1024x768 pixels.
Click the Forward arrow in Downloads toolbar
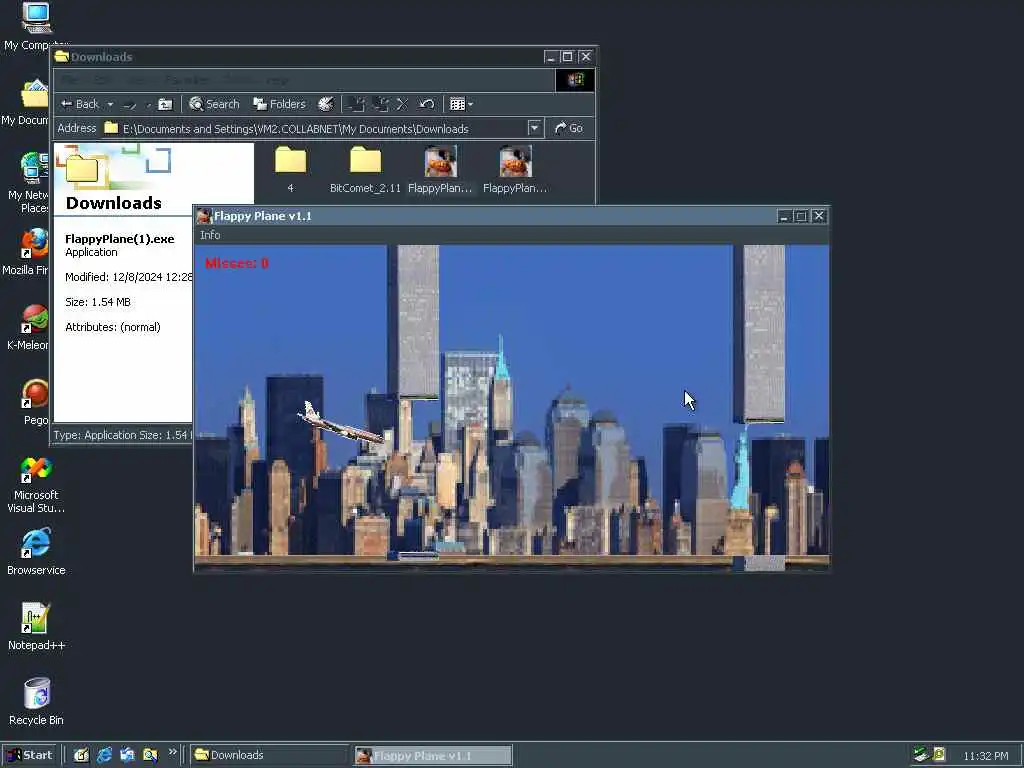pos(130,104)
